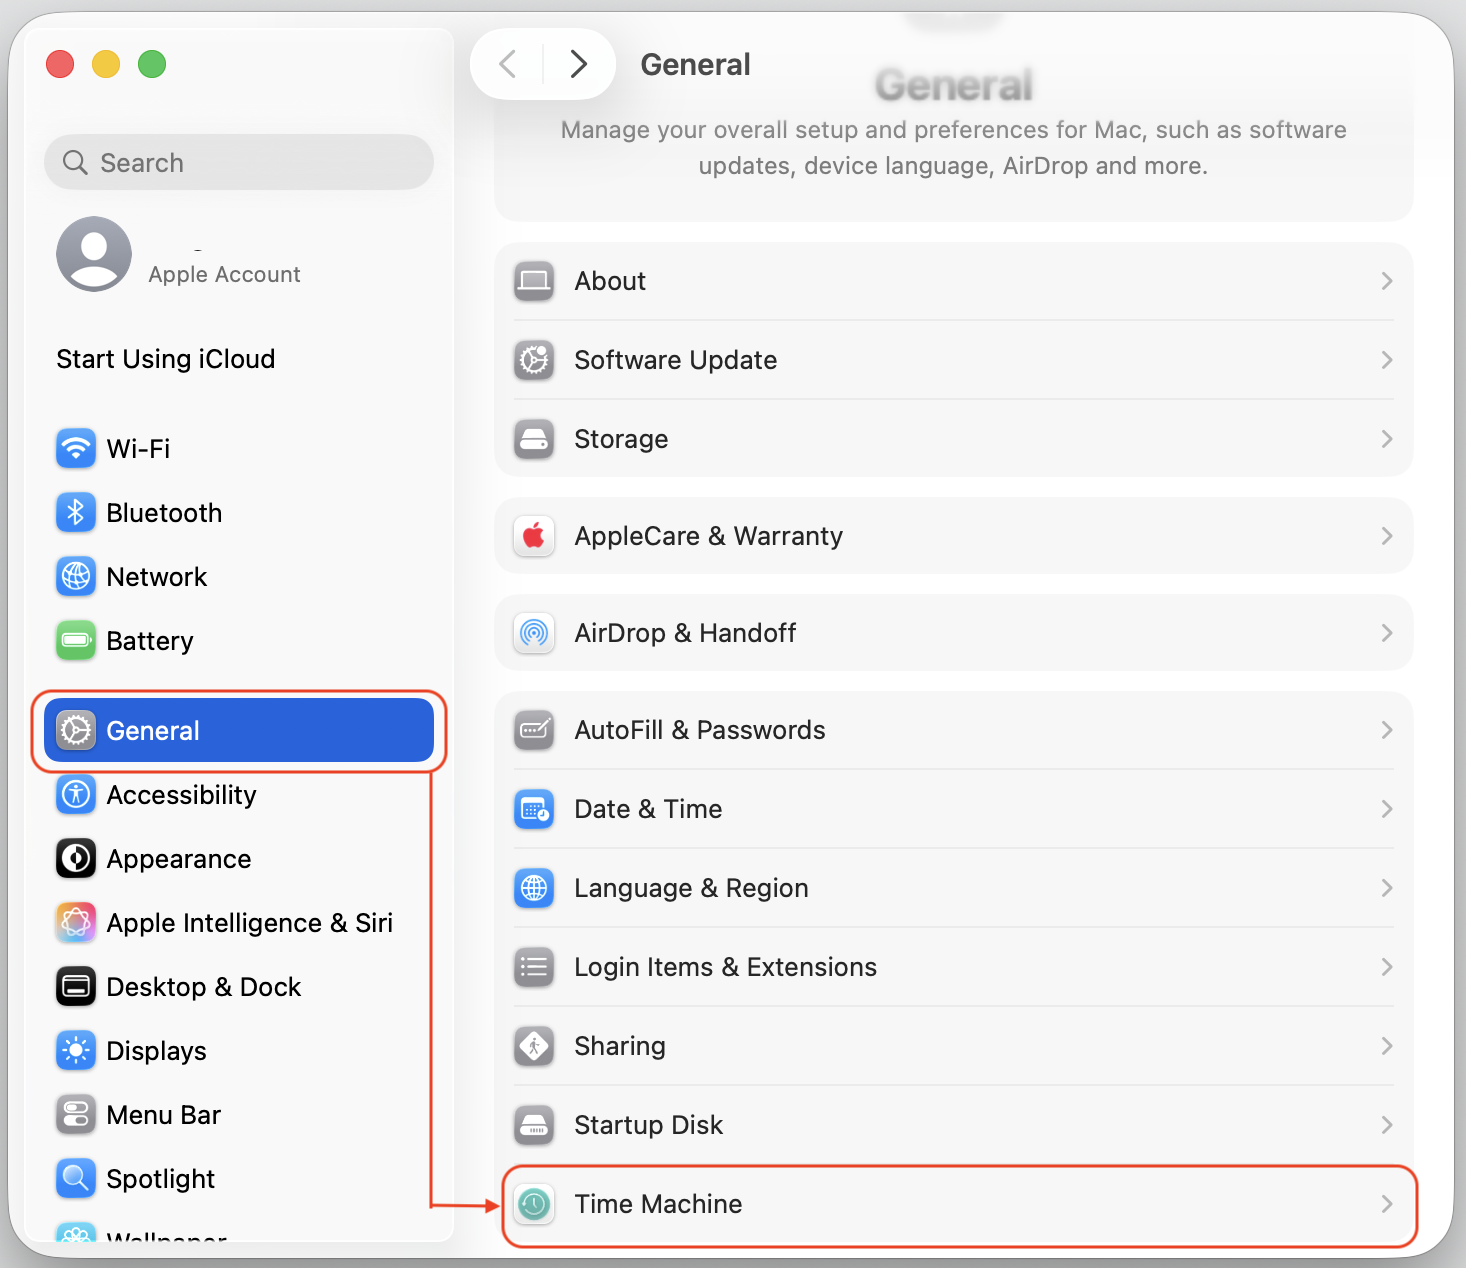Click the Software Update gear icon
Image resolution: width=1466 pixels, height=1268 pixels.
534,360
